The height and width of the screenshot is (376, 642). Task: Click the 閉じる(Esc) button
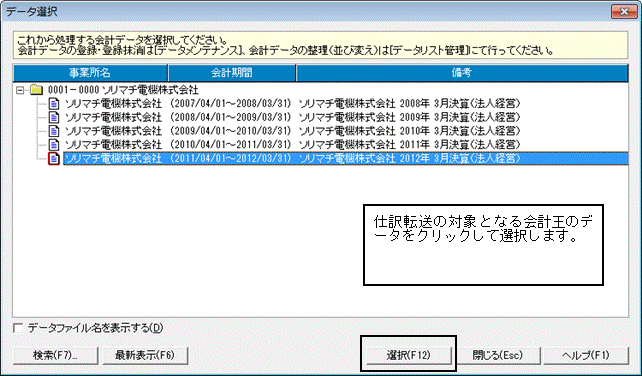(498, 356)
